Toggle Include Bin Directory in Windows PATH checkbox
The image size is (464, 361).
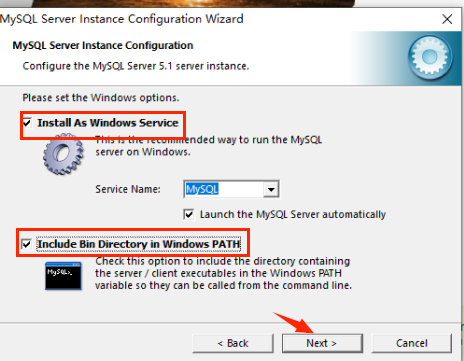click(x=26, y=244)
